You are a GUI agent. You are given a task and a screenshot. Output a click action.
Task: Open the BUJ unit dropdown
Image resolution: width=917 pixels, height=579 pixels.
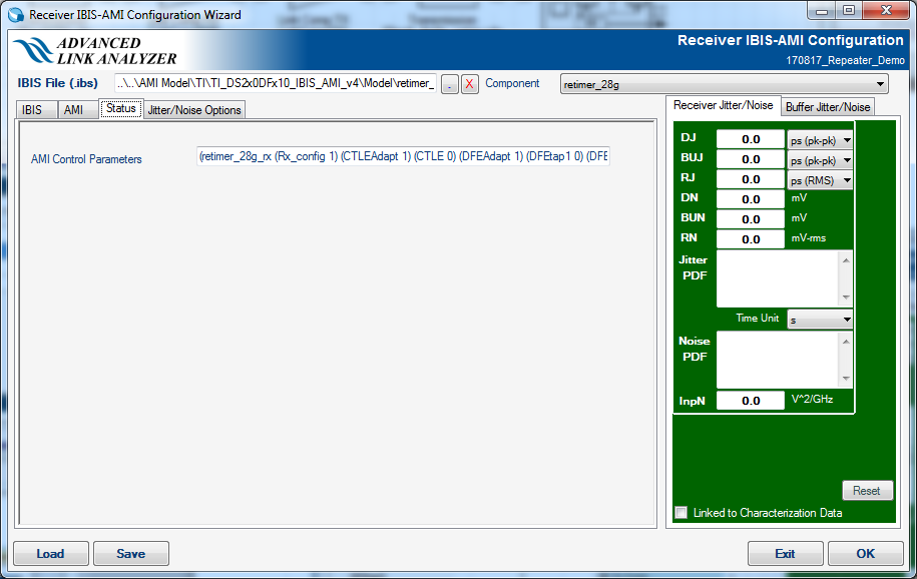click(x=820, y=160)
